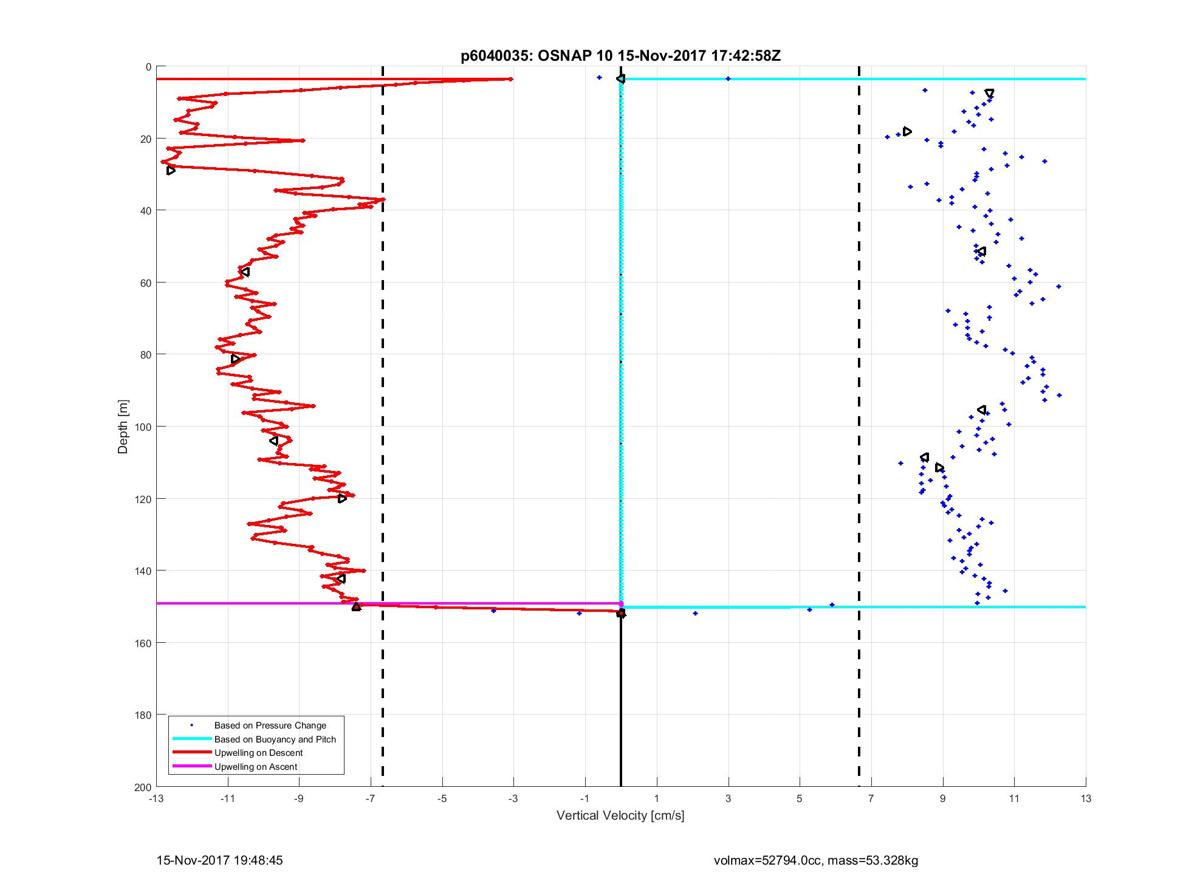
Task: Click the y-axis tick label 200
Action: (142, 787)
